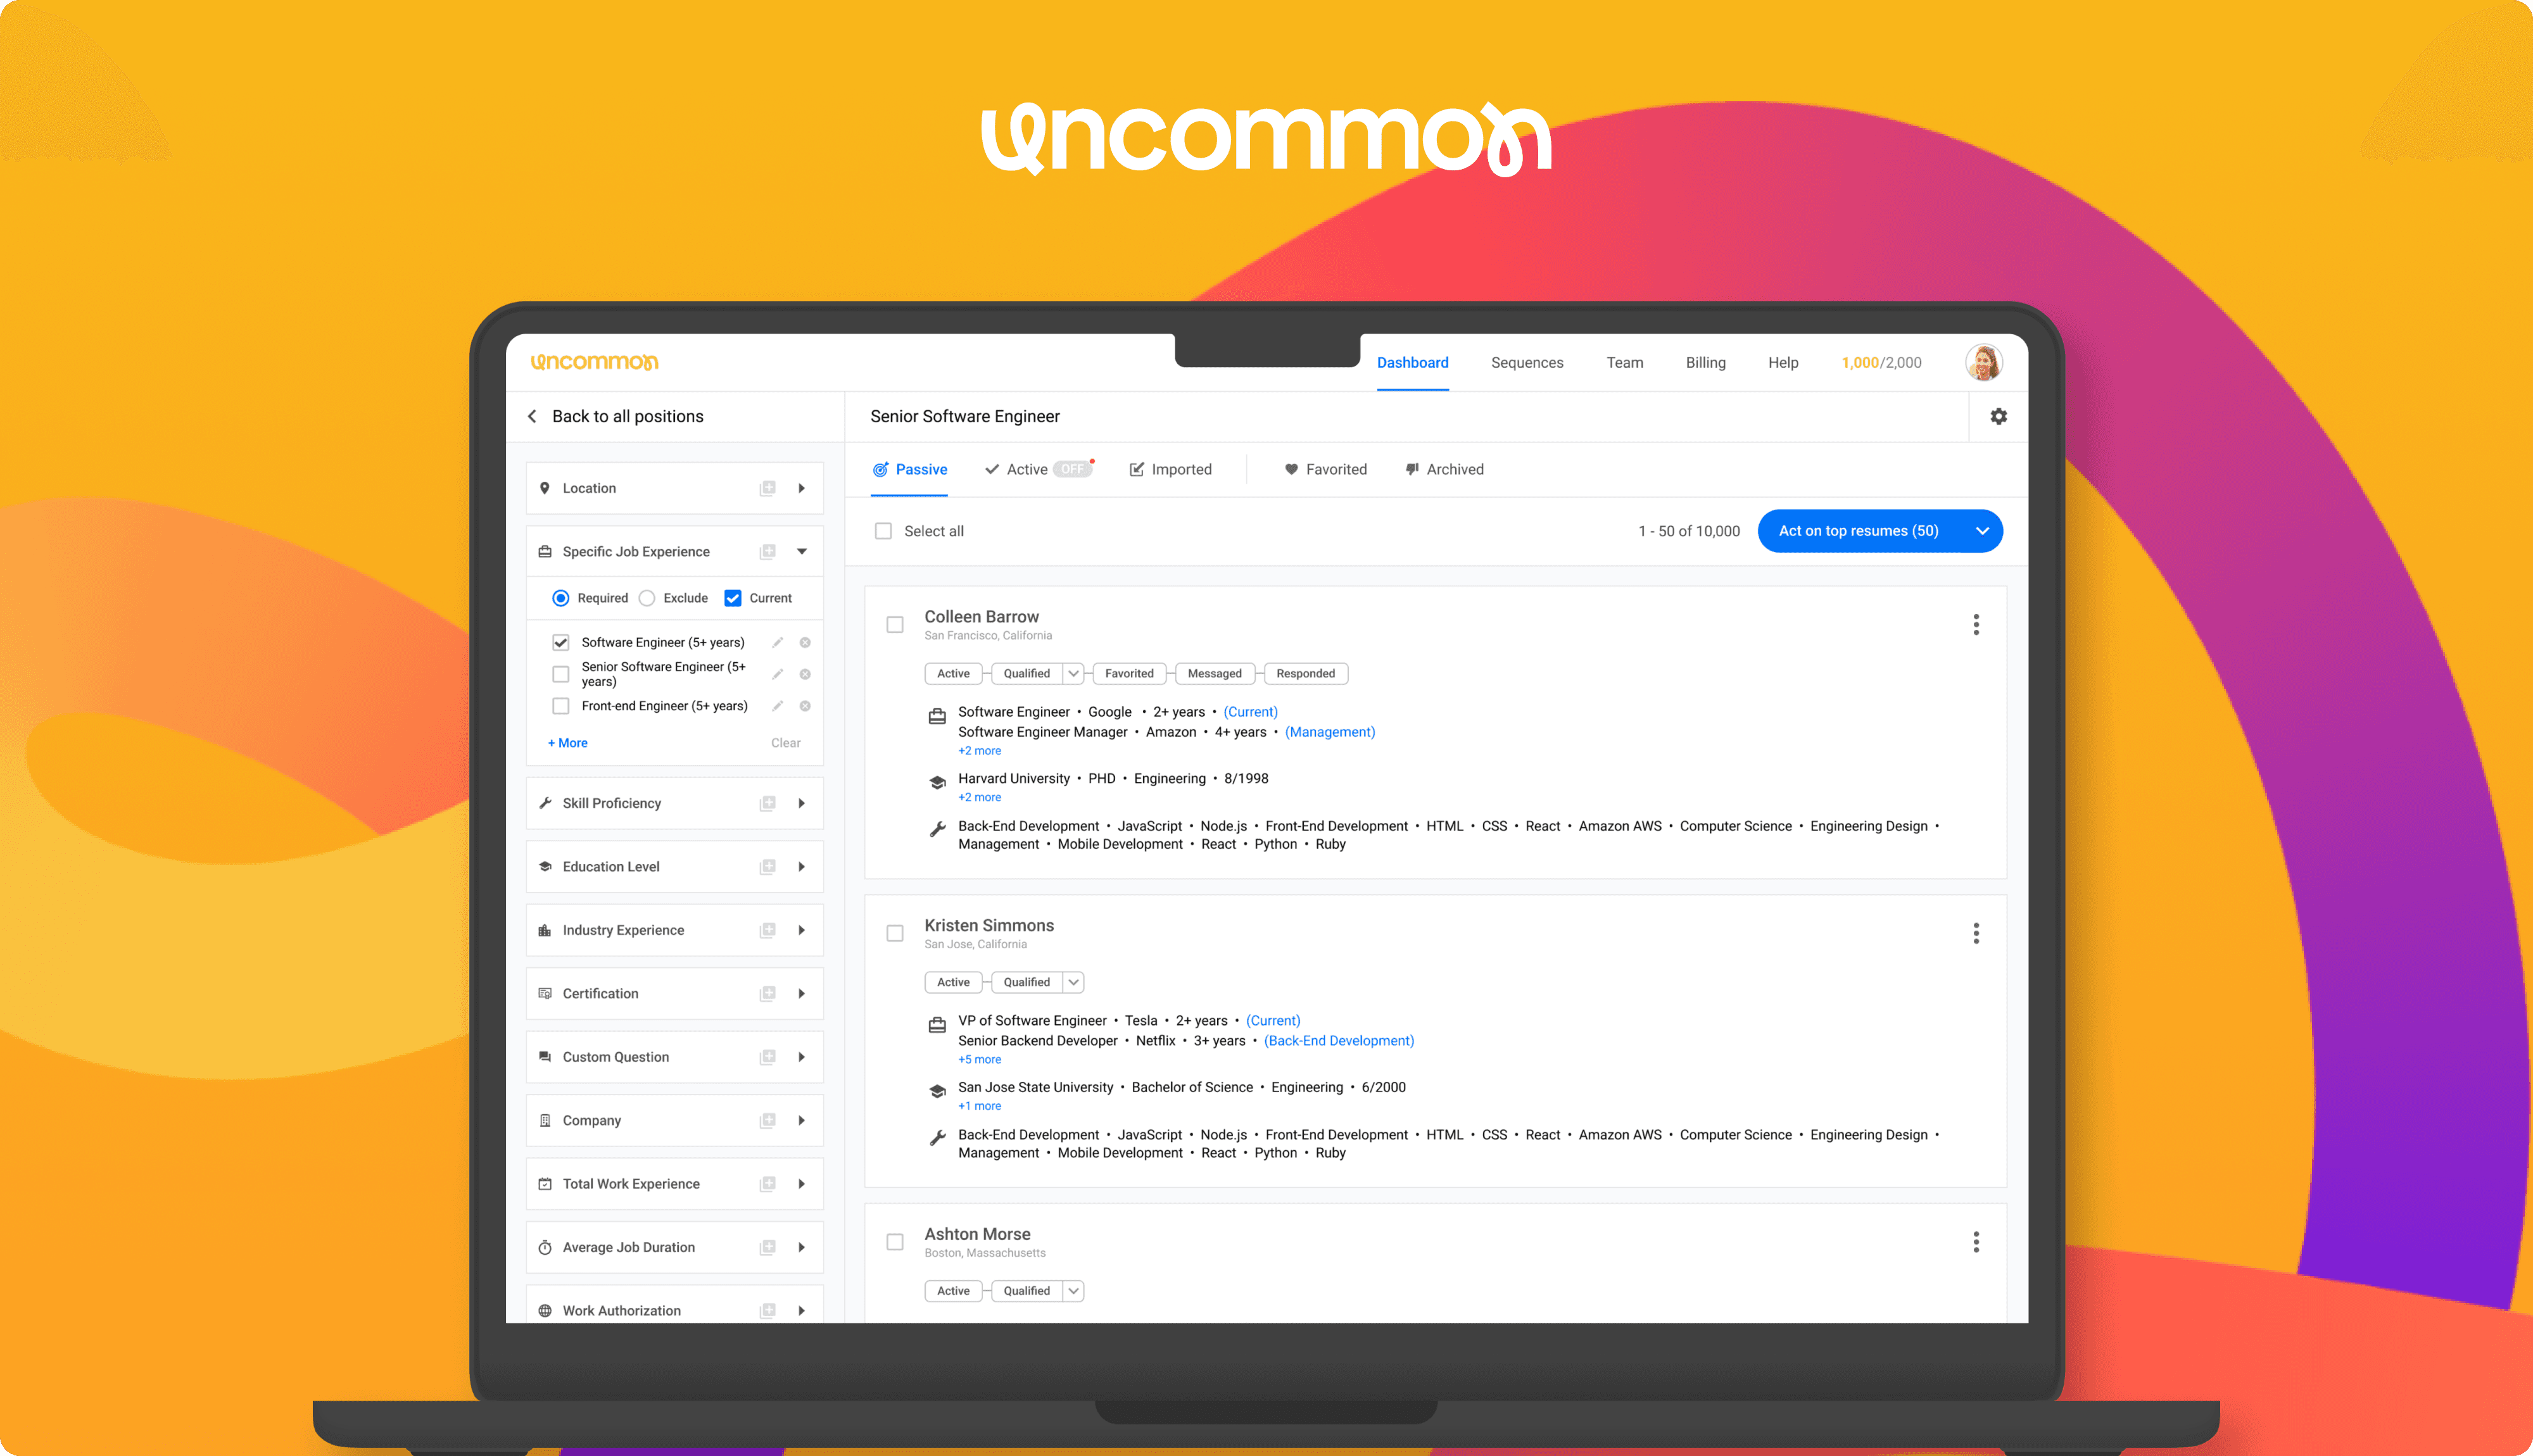The height and width of the screenshot is (1456, 2533).
Task: Click the add icon on Skill Proficiency filter
Action: [767, 803]
